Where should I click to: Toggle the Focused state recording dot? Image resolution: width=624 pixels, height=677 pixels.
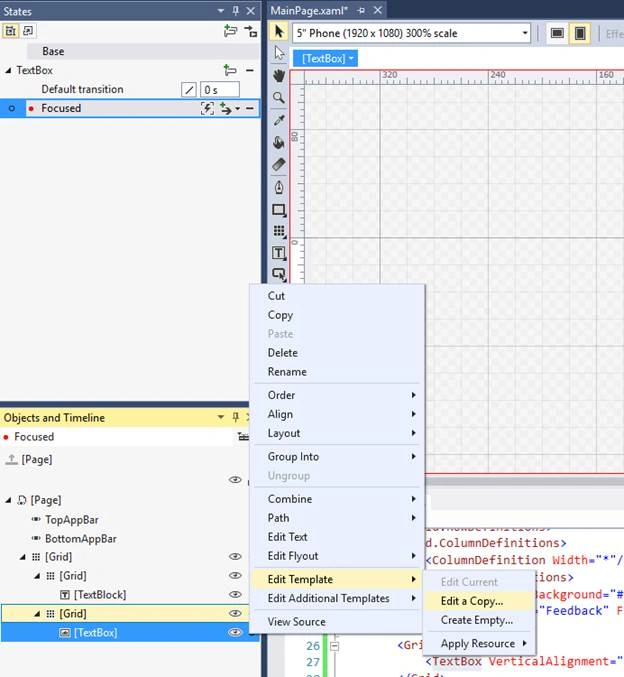click(31, 108)
